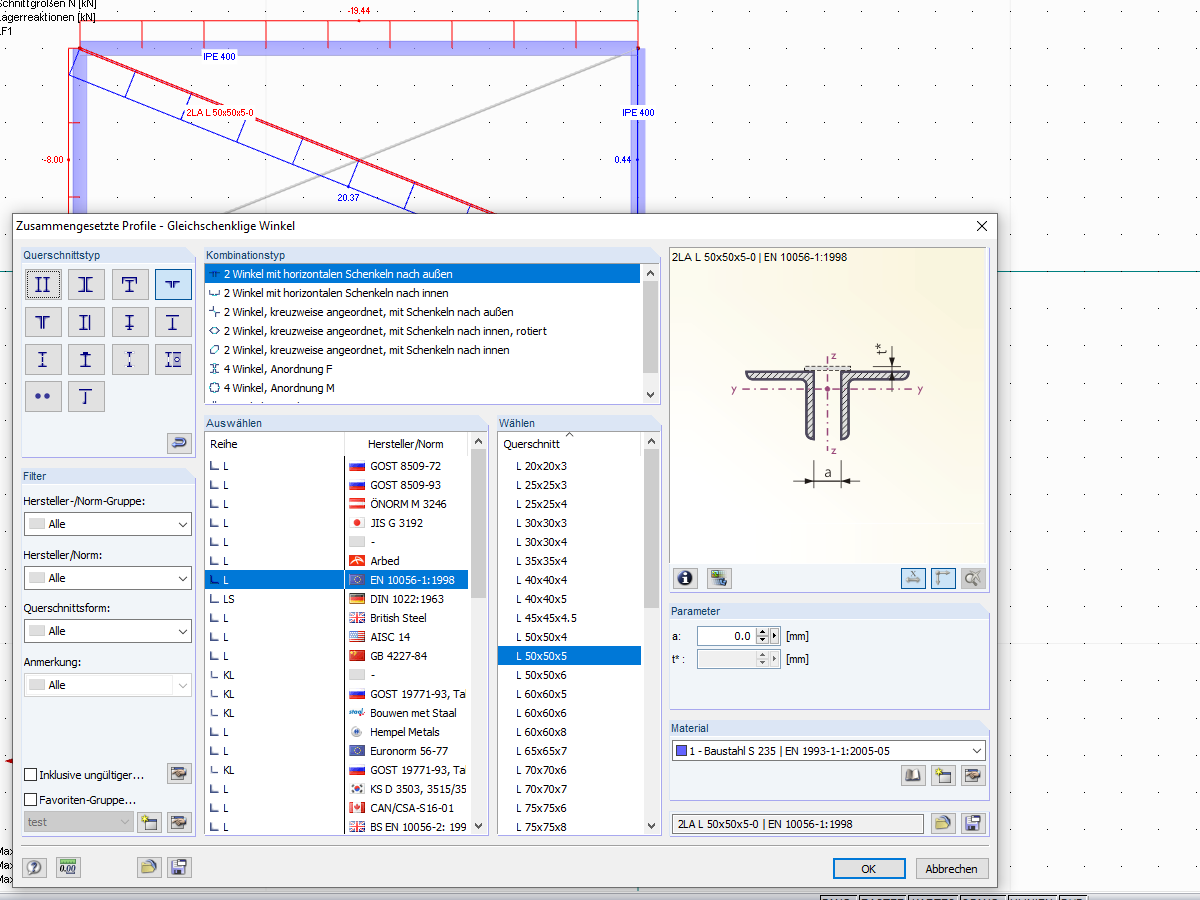Screen dimensions: 1200x900
Task: Select the Bouwen met Staal row
Action: click(x=337, y=713)
